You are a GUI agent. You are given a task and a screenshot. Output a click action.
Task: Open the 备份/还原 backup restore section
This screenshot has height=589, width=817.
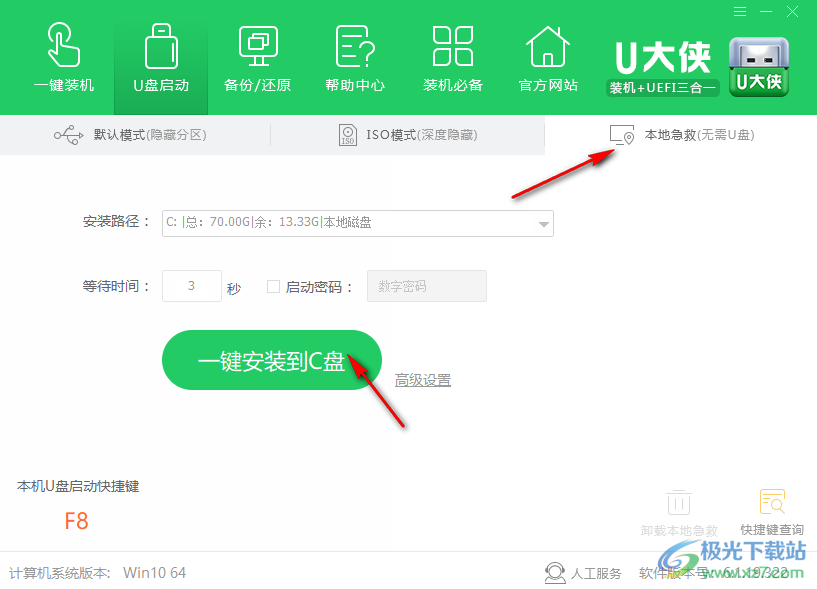(257, 57)
